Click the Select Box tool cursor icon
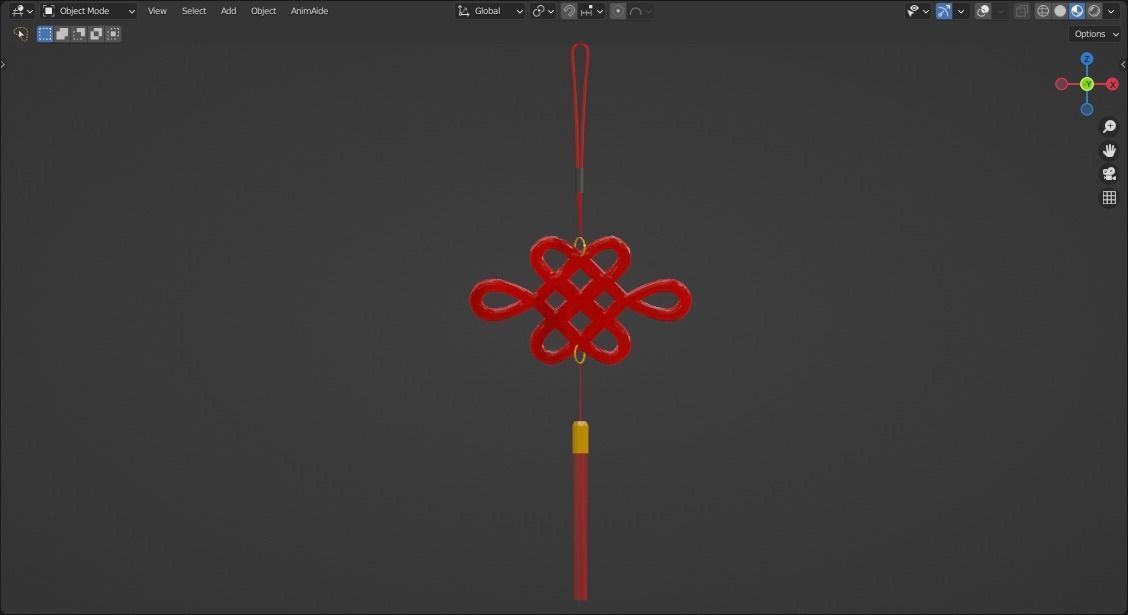This screenshot has height=615, width=1128. pos(20,34)
